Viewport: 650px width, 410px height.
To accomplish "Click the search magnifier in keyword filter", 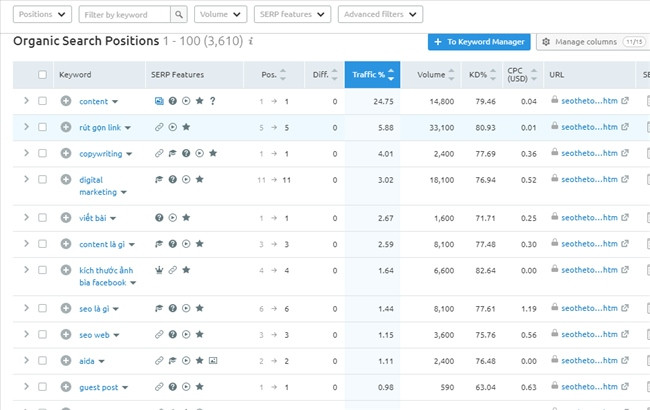I will coord(178,15).
